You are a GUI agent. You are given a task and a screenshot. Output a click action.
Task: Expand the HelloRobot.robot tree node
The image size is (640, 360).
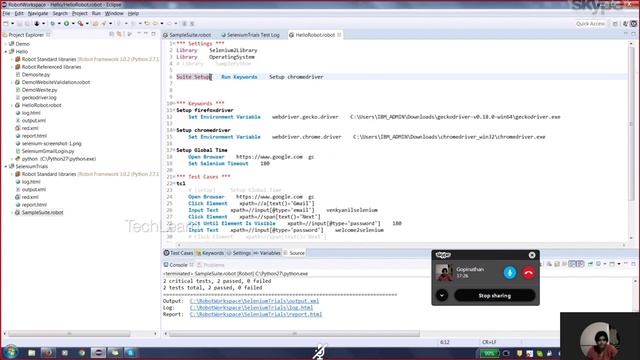12,105
